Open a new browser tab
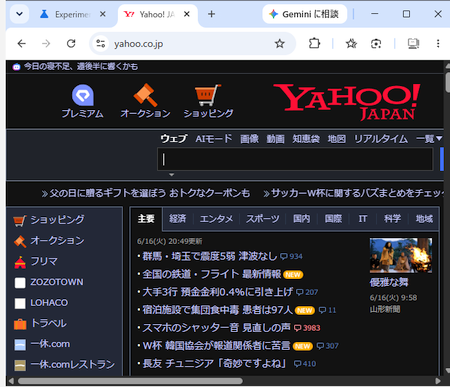Screen dimensions: 450x387 point(211,14)
